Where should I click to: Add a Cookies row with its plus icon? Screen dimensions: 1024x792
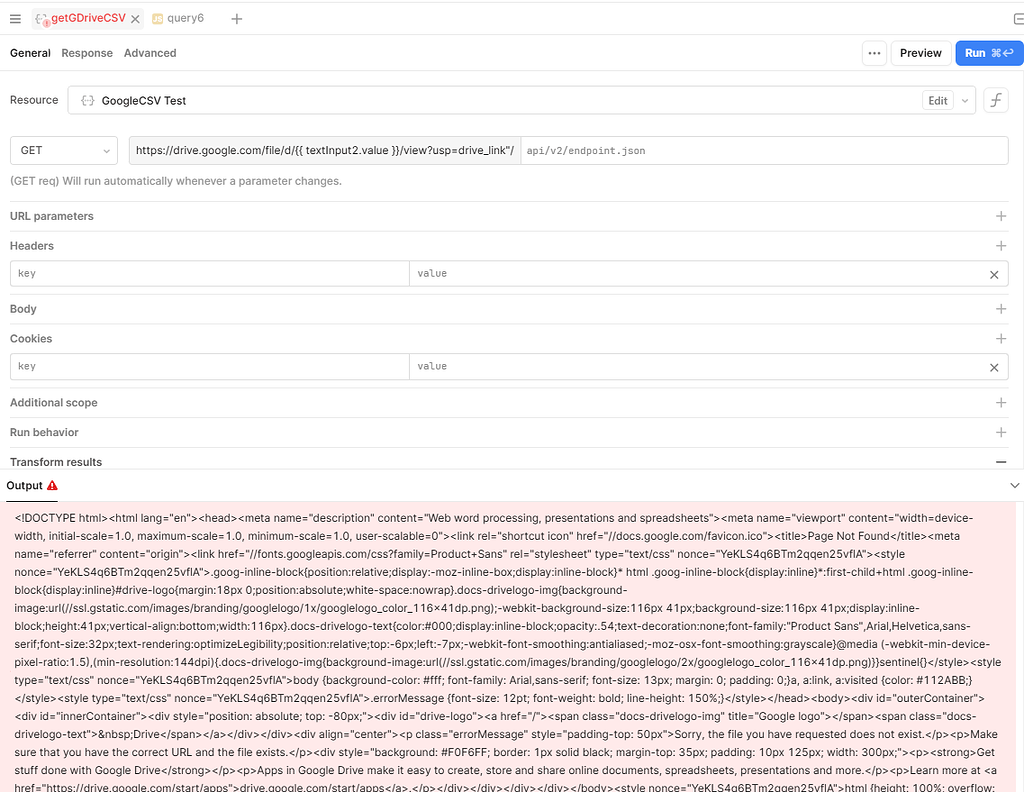[1002, 338]
